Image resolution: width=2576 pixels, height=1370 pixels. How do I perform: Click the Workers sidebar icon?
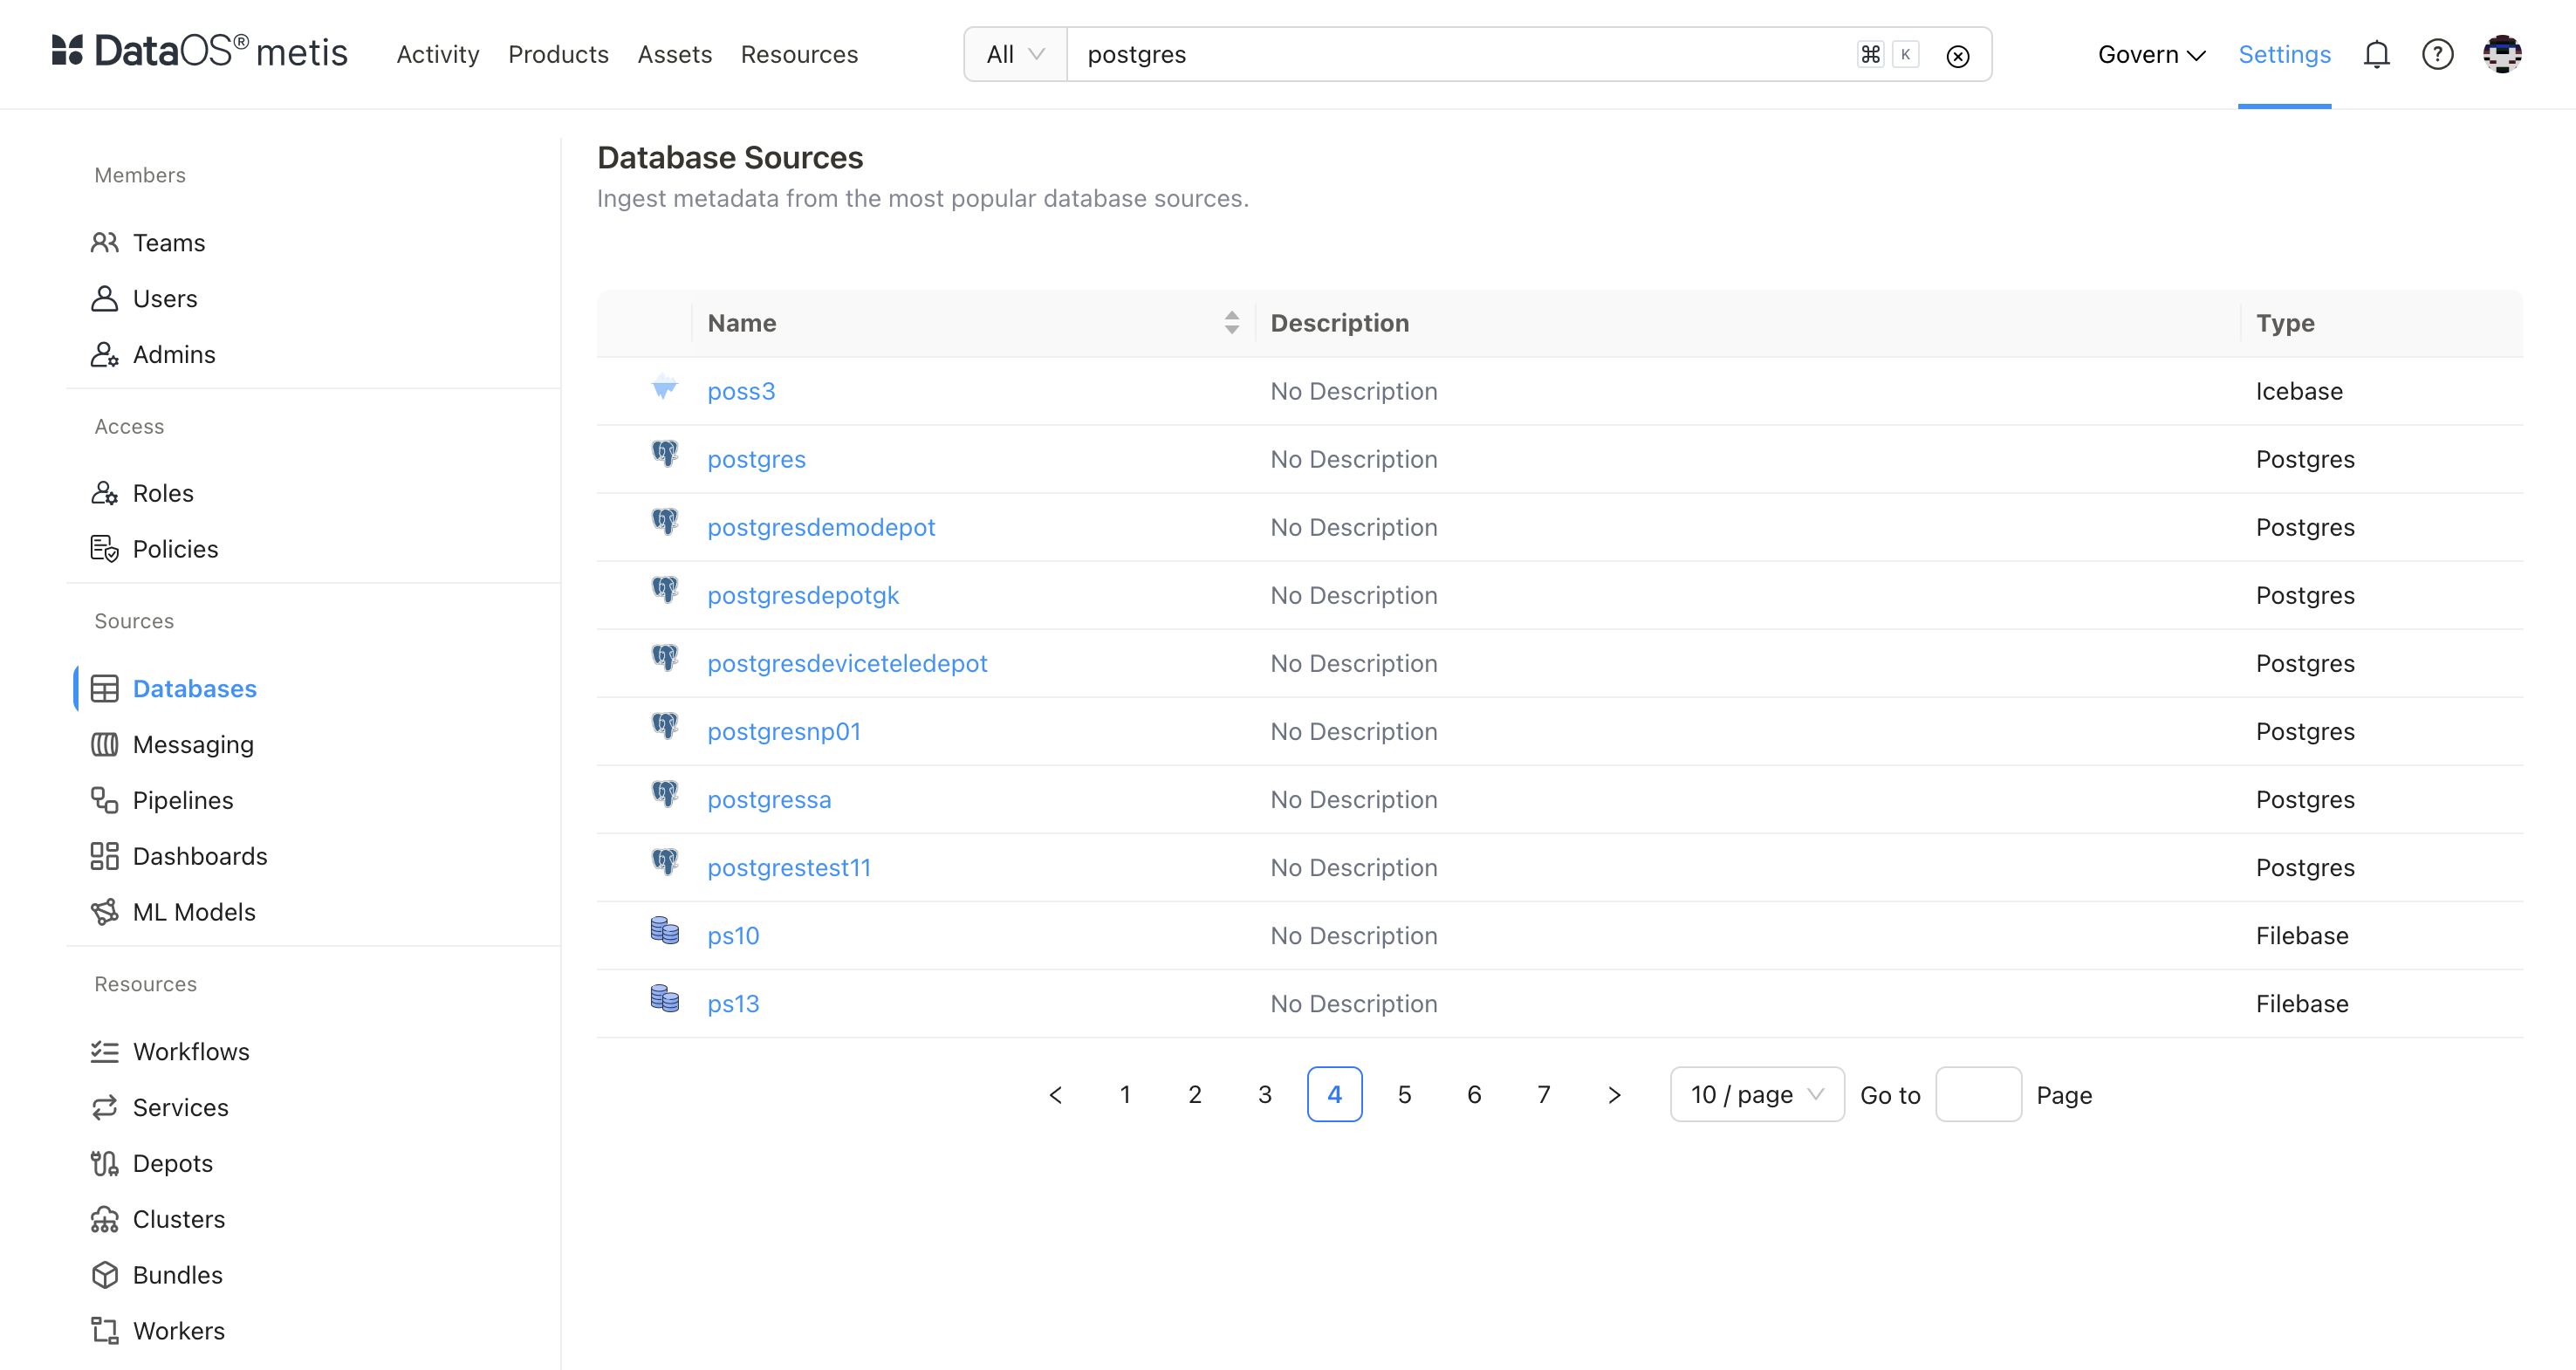[x=105, y=1331]
